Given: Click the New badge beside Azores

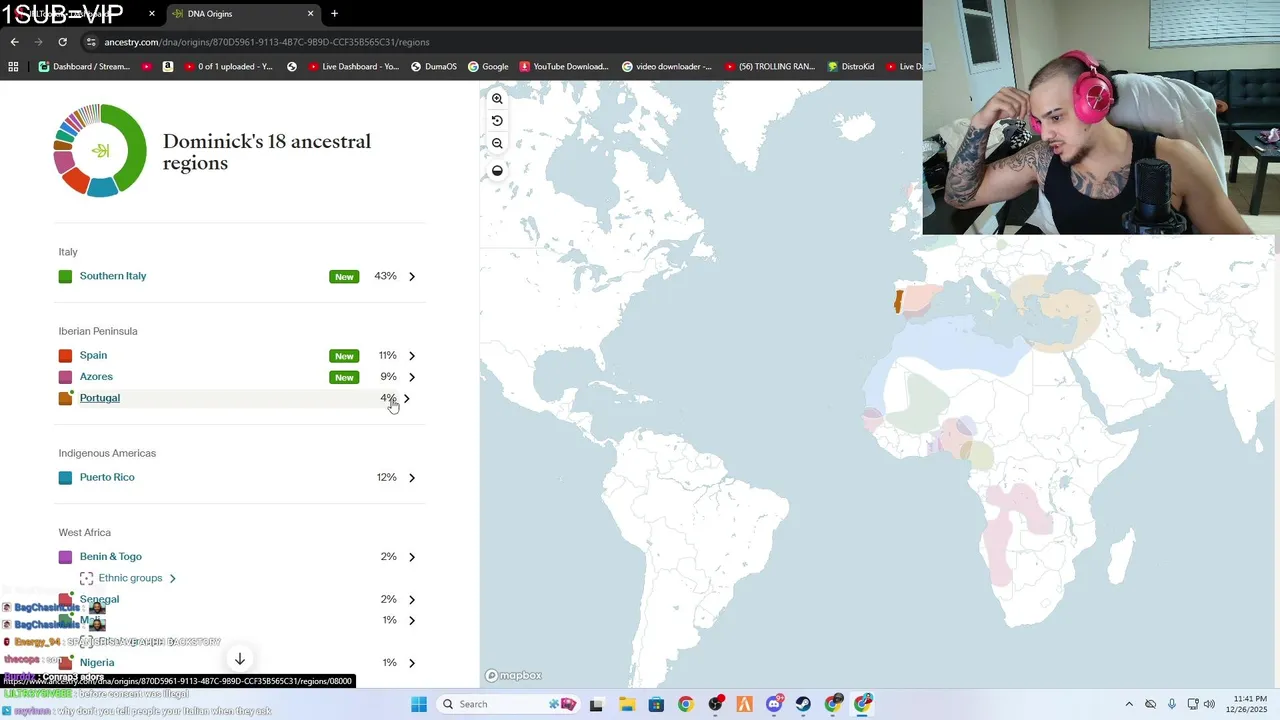Looking at the screenshot, I should pos(344,377).
